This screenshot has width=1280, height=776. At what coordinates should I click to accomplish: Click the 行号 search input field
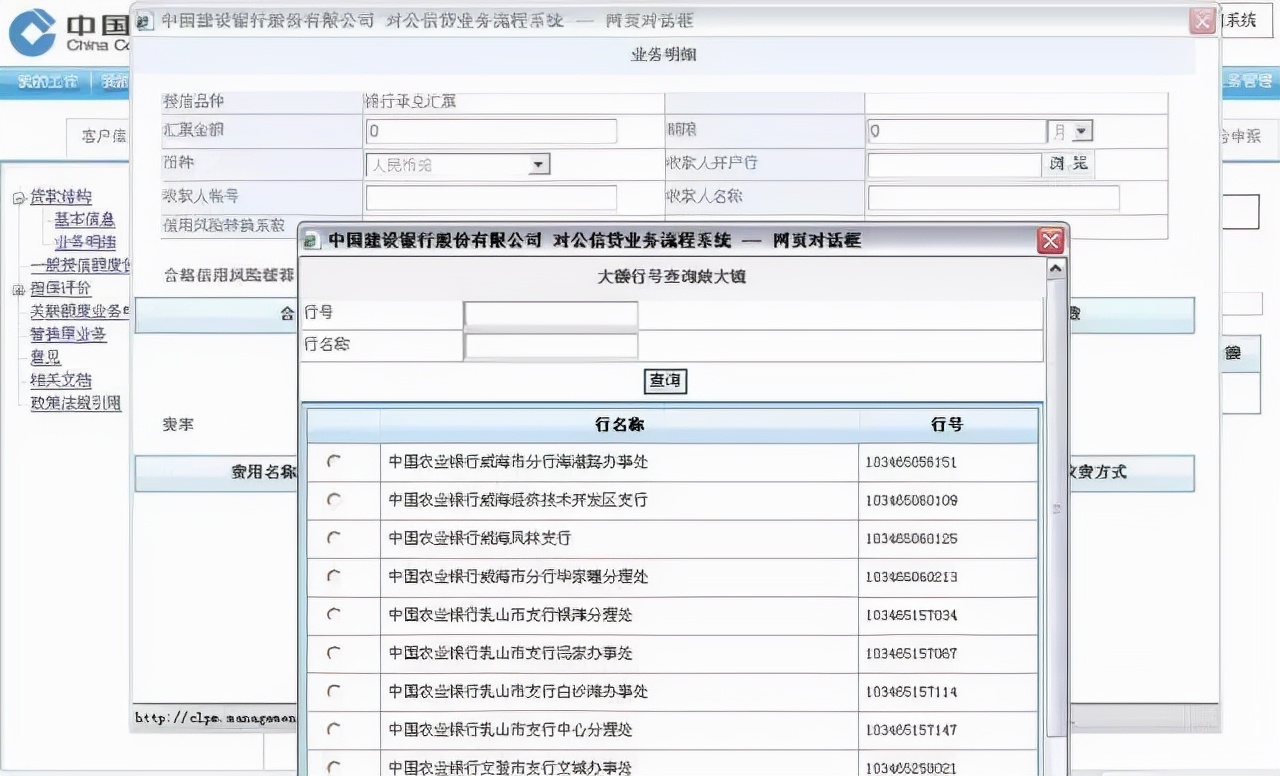point(551,314)
